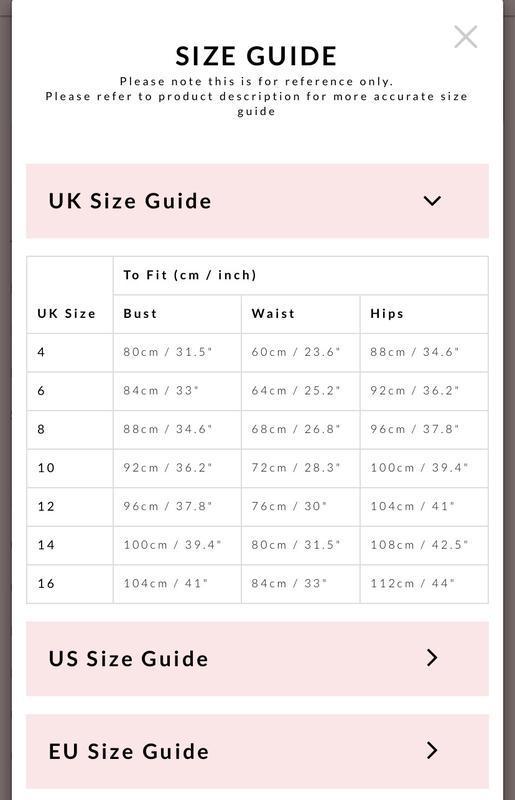Open the EU Size Guide section

257,752
